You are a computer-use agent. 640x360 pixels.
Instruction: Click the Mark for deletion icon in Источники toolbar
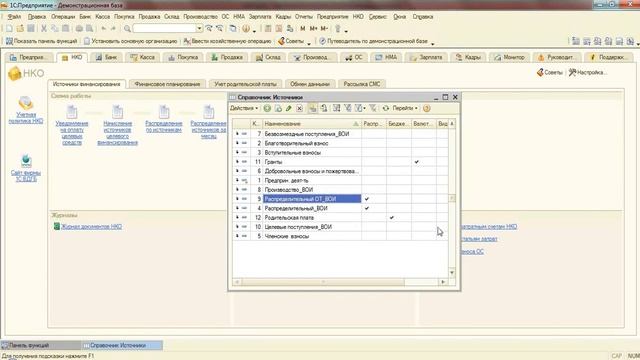[299, 108]
